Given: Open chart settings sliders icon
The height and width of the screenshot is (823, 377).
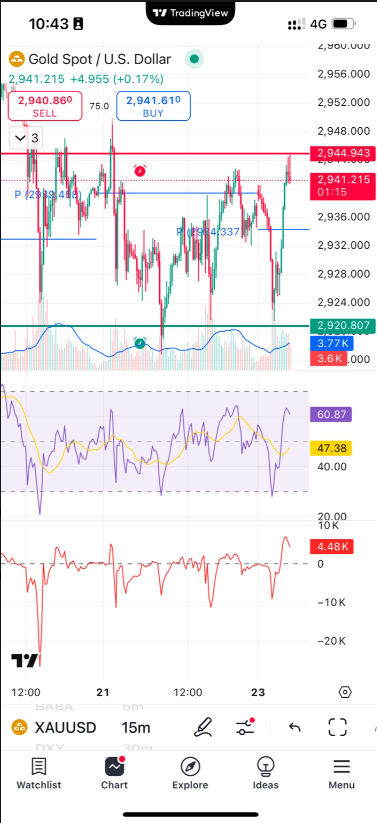Looking at the screenshot, I should (245, 727).
